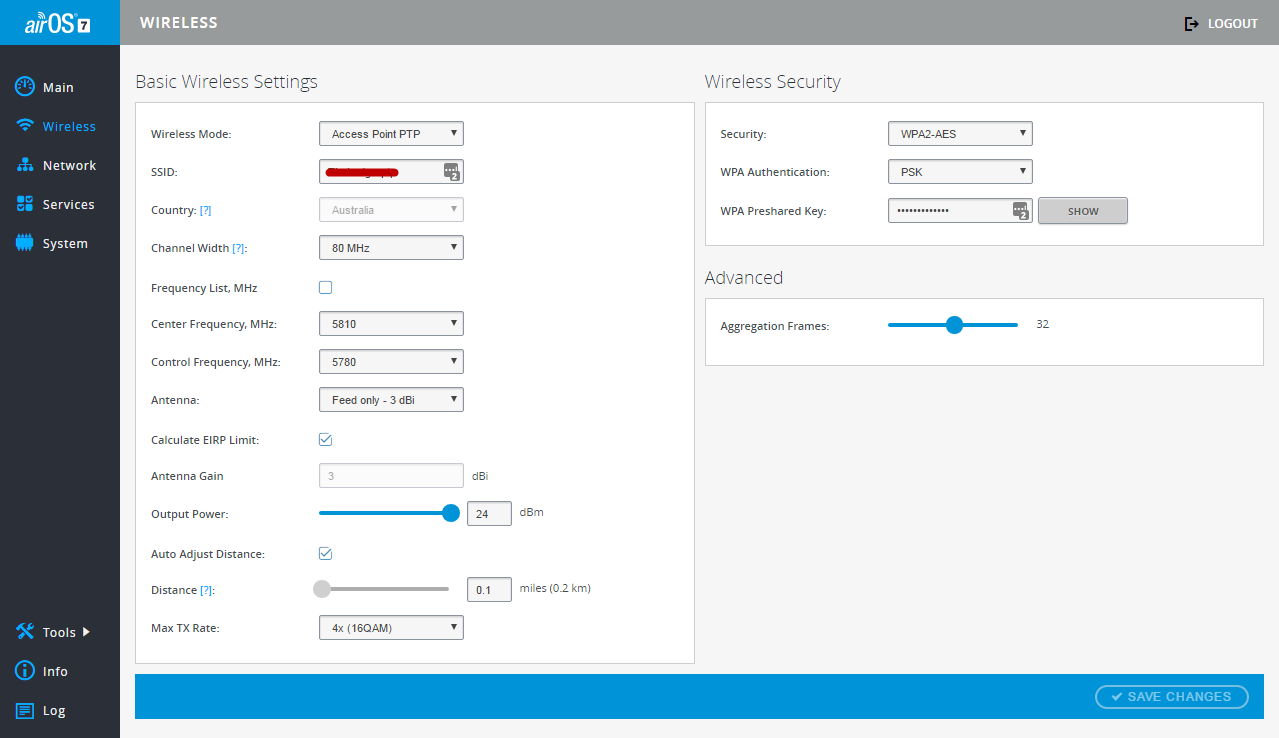Click the Output Power slider handle
This screenshot has height=738, width=1279.
(451, 513)
